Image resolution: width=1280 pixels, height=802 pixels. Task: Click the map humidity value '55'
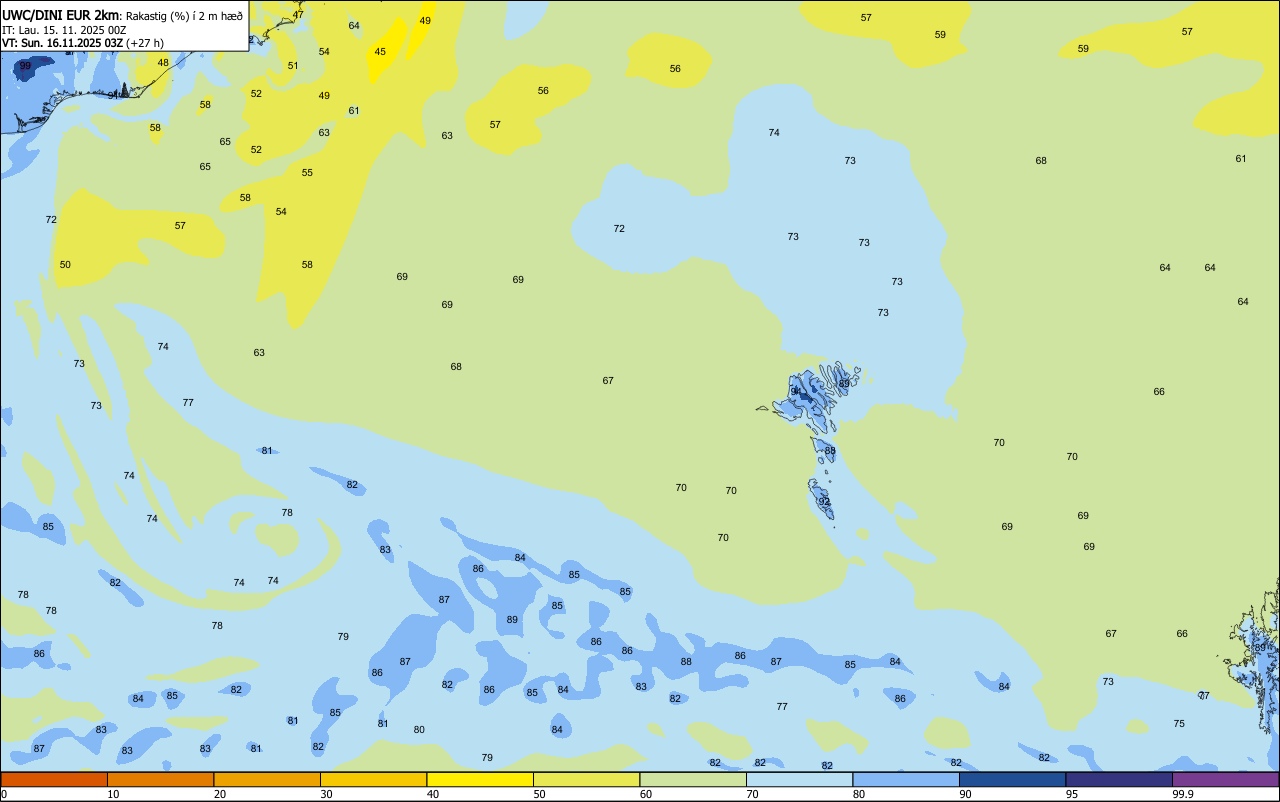307,172
